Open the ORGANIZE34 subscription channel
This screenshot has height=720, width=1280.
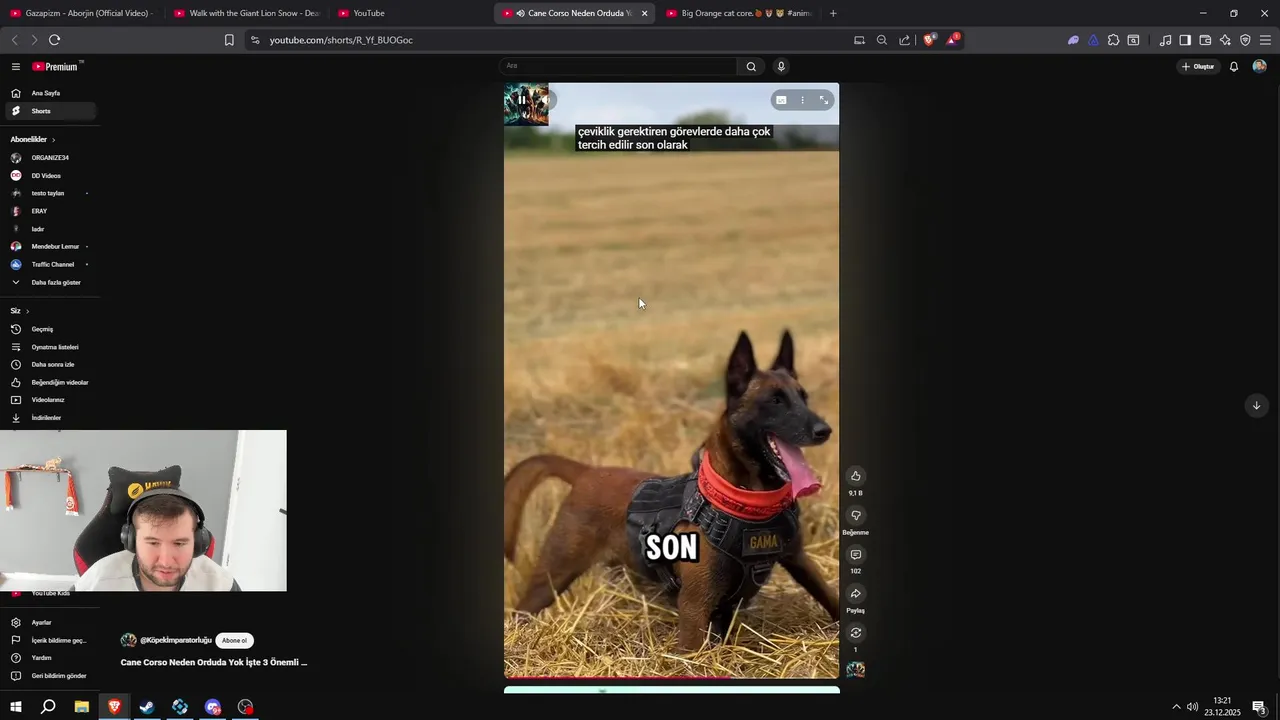pos(52,158)
